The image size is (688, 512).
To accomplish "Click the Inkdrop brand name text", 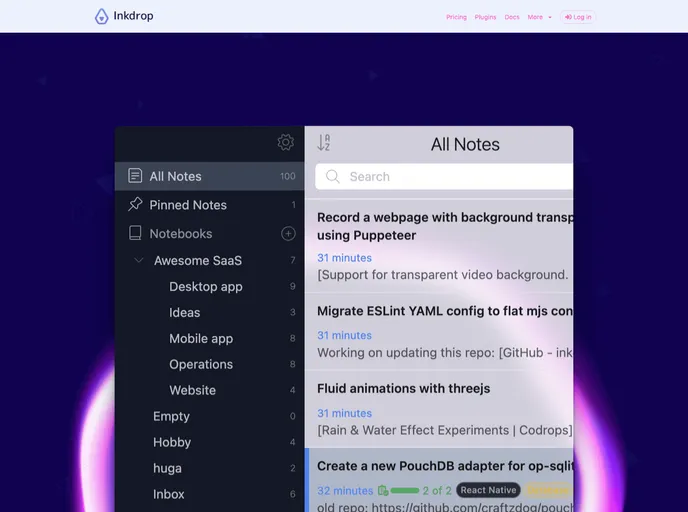I will pos(133,16).
